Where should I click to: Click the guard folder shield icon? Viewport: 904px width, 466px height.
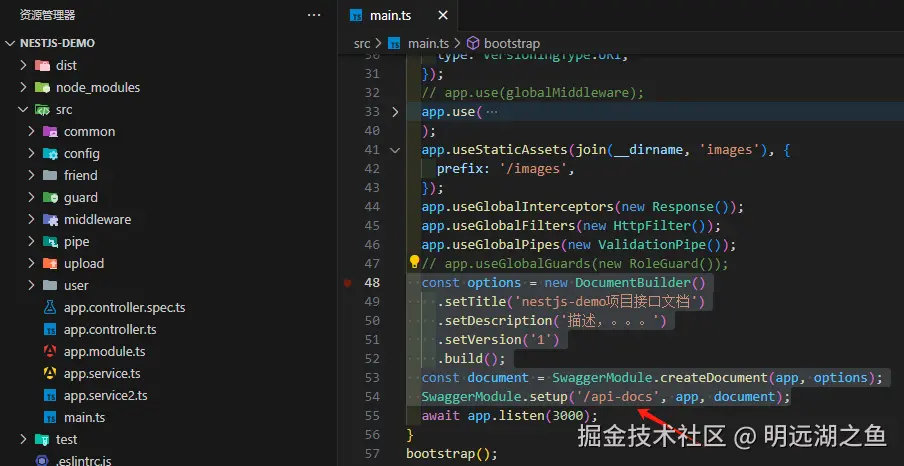(x=50, y=197)
